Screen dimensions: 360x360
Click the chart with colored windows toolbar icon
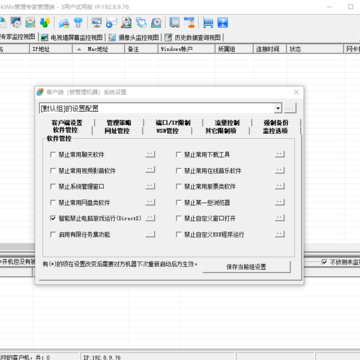64,23
